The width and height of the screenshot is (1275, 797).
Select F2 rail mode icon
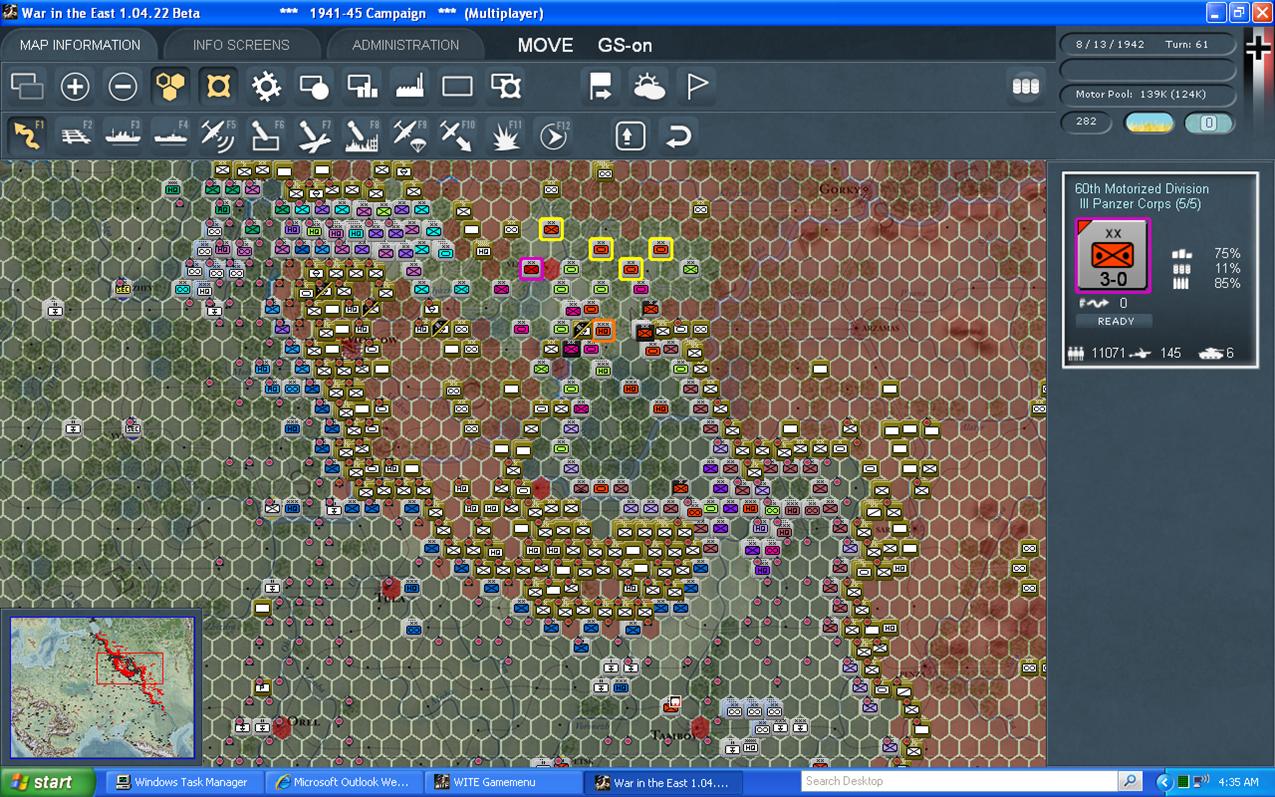point(75,135)
